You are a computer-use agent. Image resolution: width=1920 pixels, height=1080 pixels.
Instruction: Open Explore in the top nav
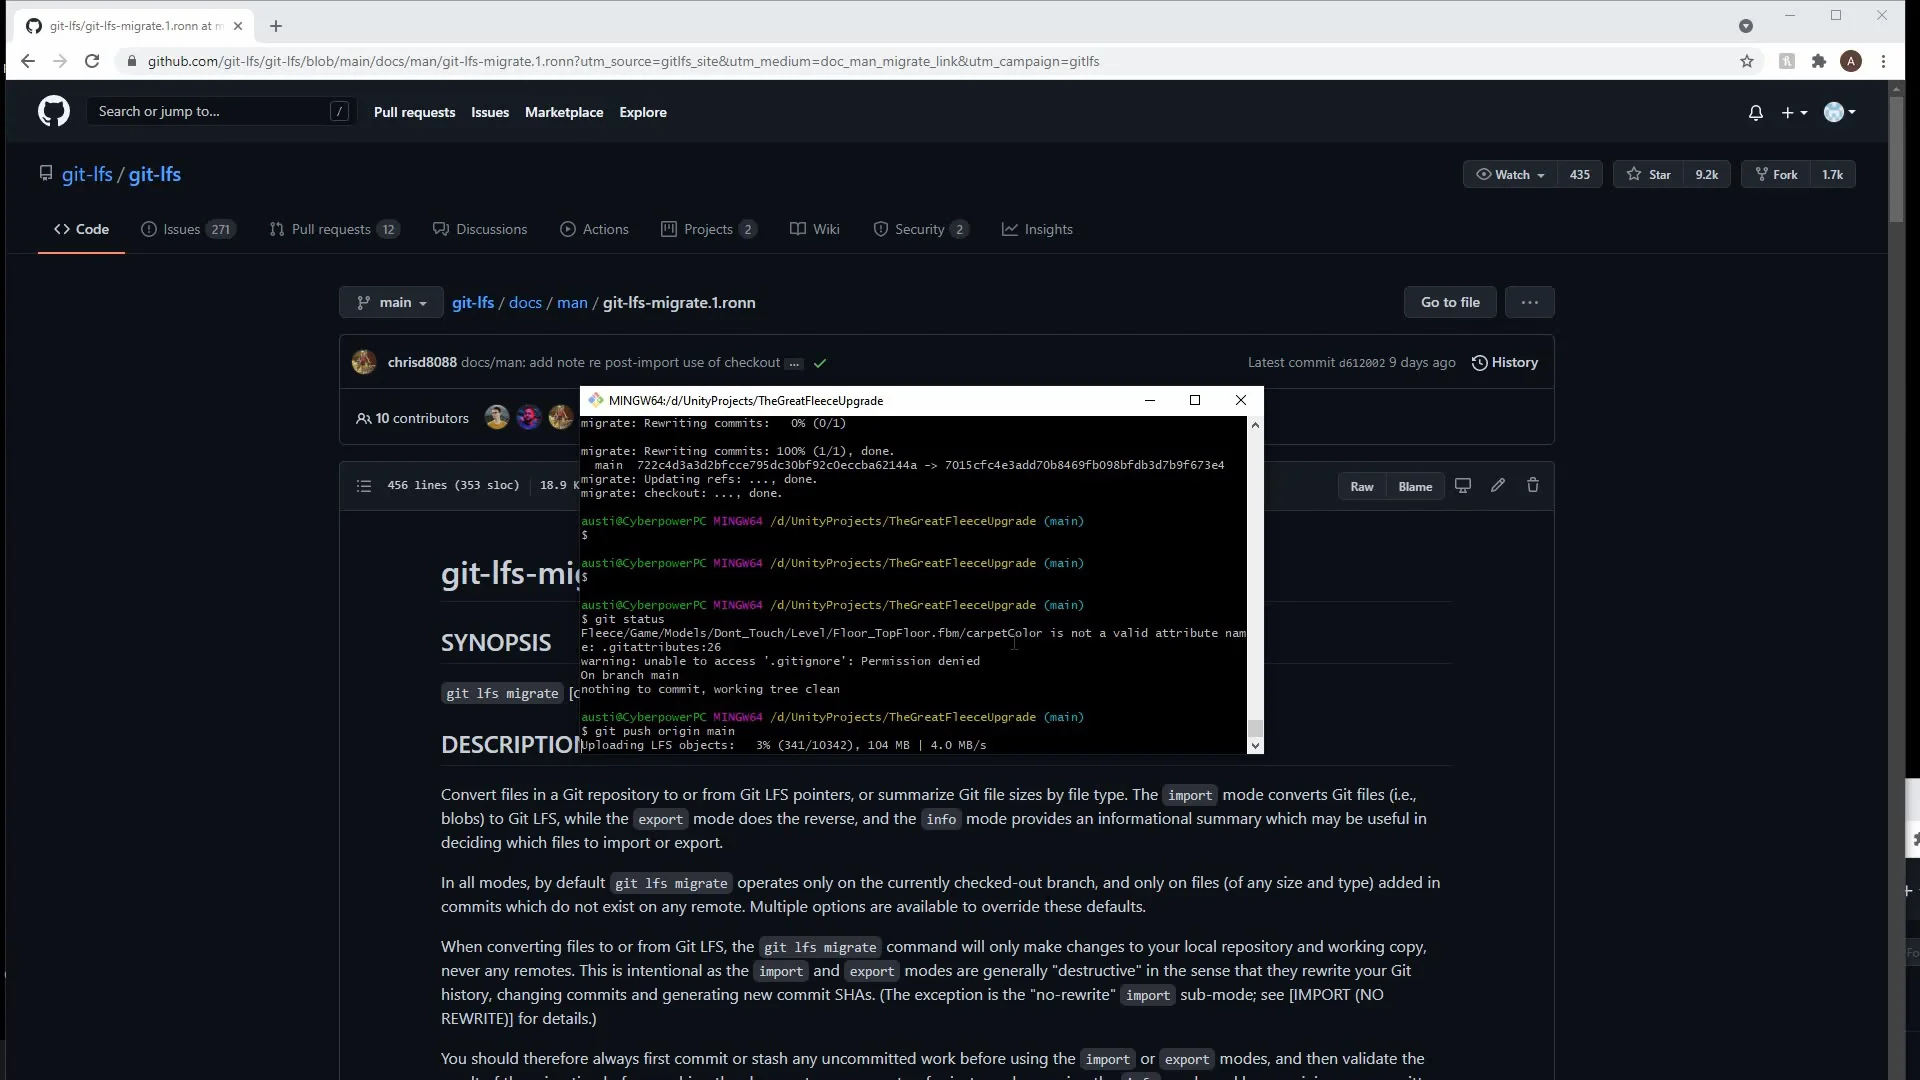tap(643, 112)
